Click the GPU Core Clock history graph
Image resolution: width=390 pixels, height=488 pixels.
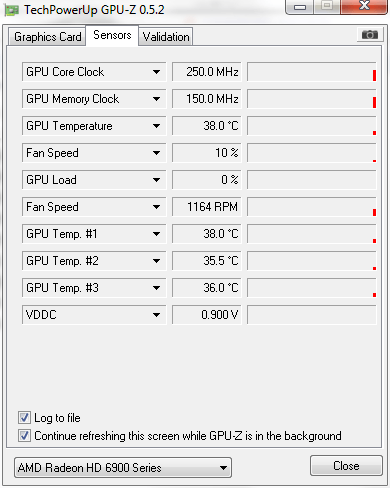coord(312,72)
